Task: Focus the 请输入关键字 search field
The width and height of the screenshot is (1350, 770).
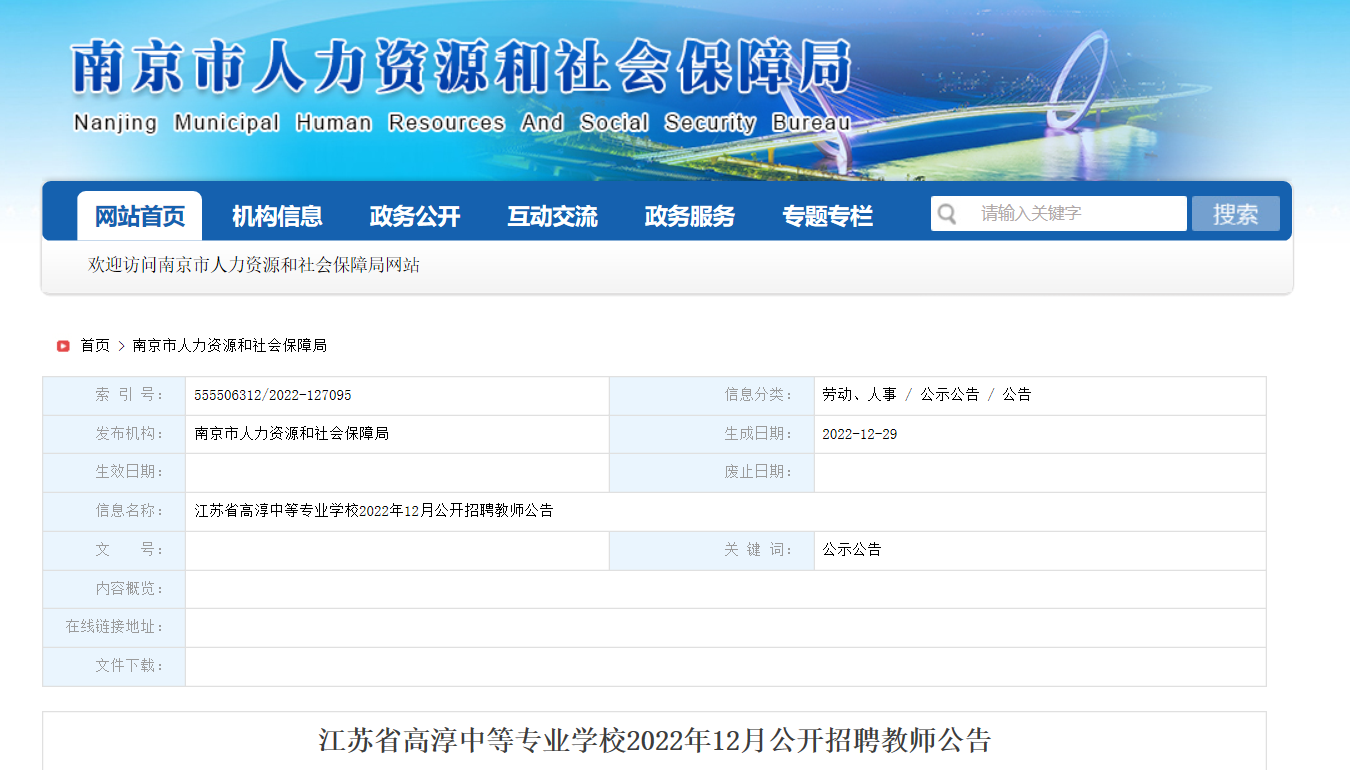Action: click(1075, 214)
